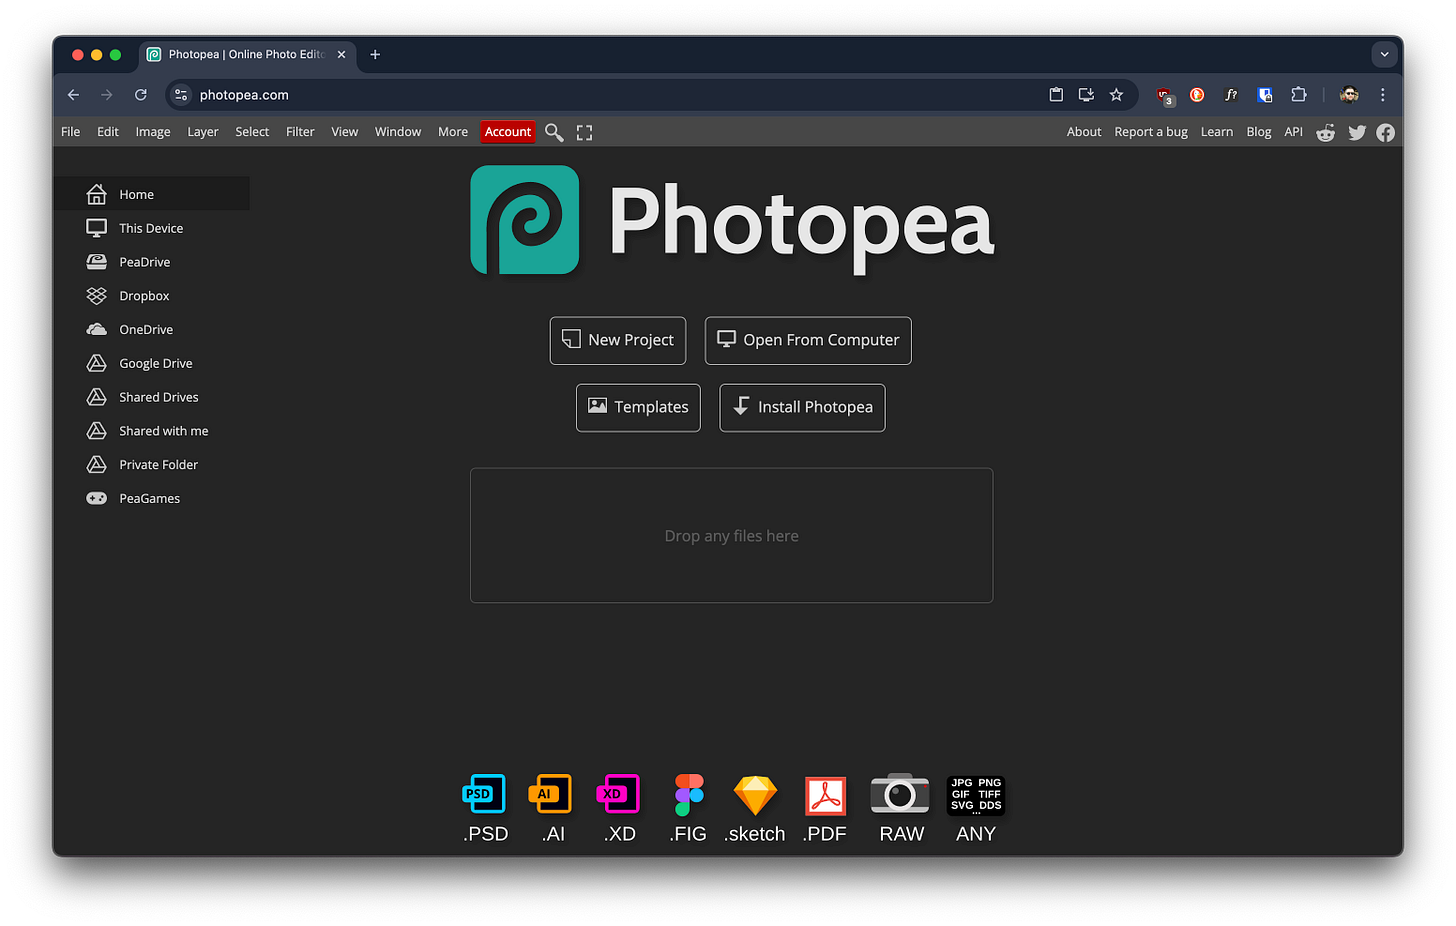Viewport: 1456px width, 926px height.
Task: Open Chrome three-dot menu
Action: click(x=1383, y=95)
